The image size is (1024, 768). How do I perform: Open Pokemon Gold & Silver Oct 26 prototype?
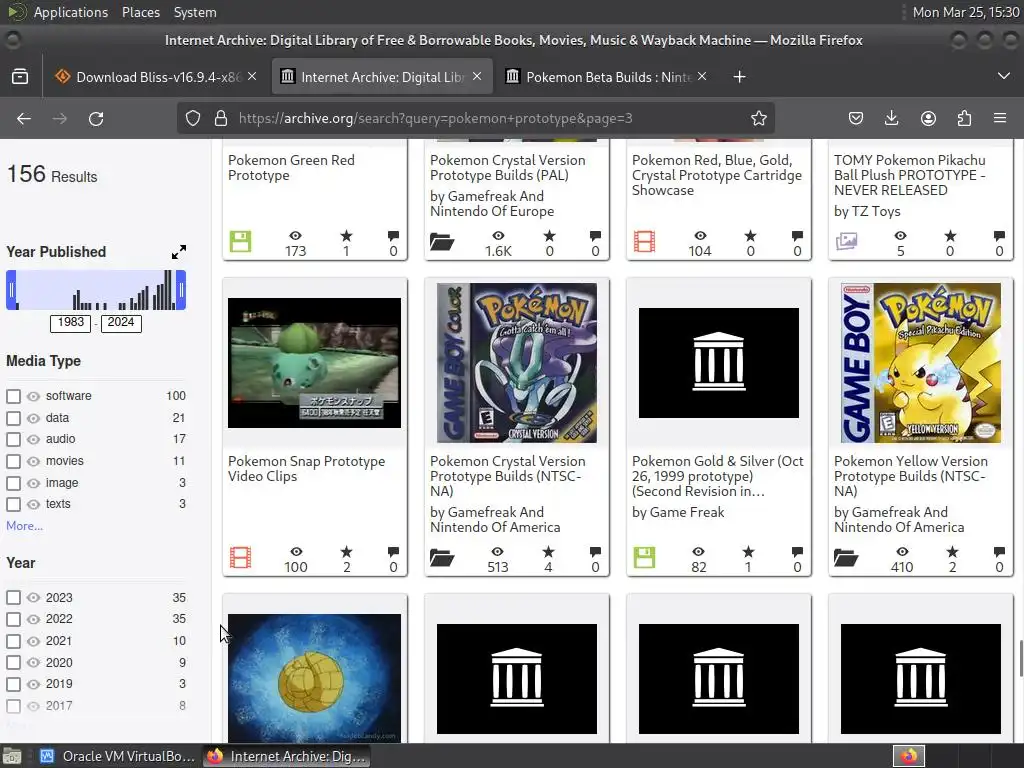click(717, 476)
